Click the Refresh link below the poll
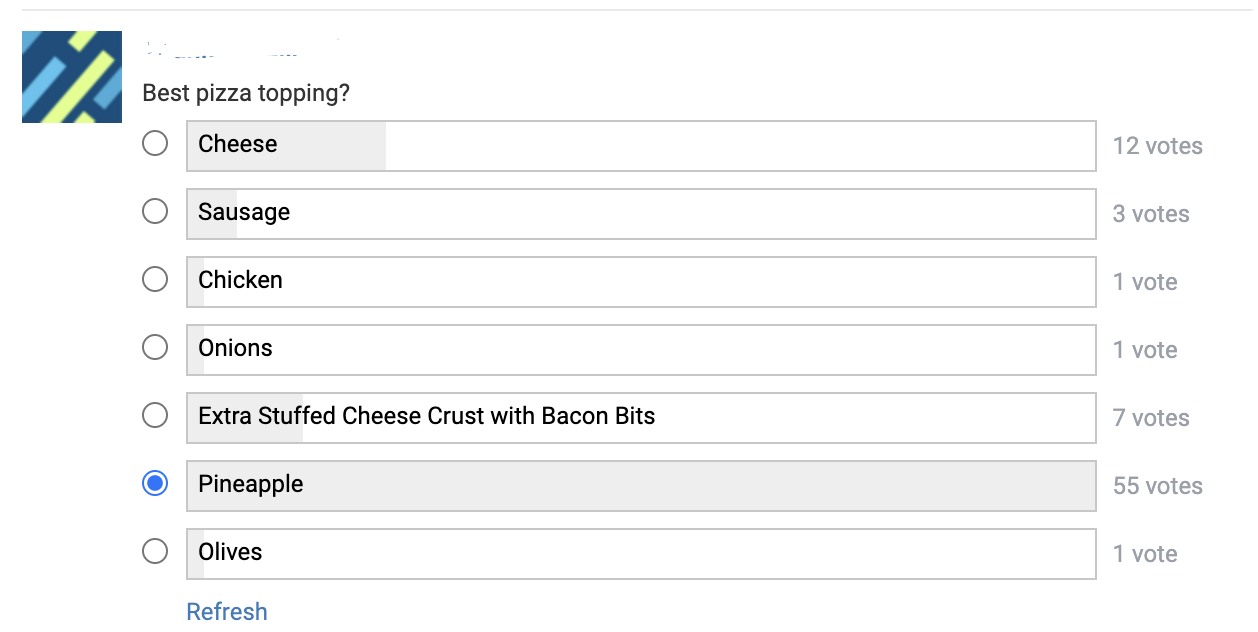 point(227,612)
